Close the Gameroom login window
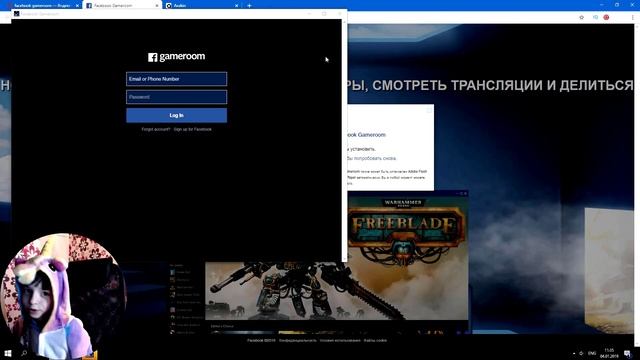640x360 pixels. click(340, 13)
